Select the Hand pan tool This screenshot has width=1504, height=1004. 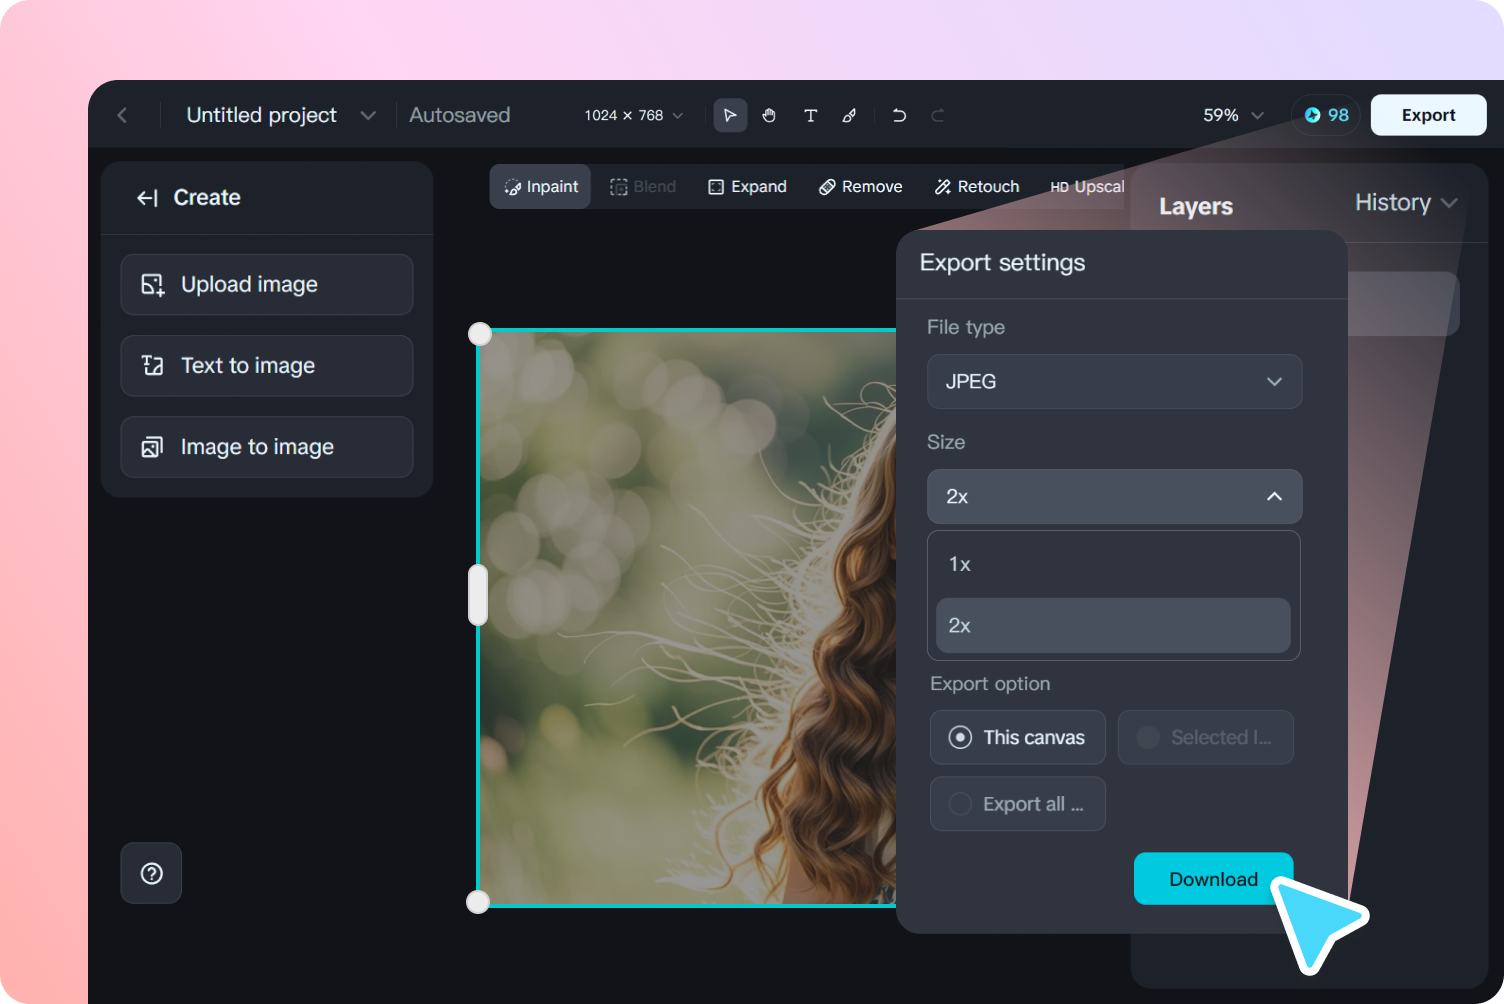coord(769,115)
